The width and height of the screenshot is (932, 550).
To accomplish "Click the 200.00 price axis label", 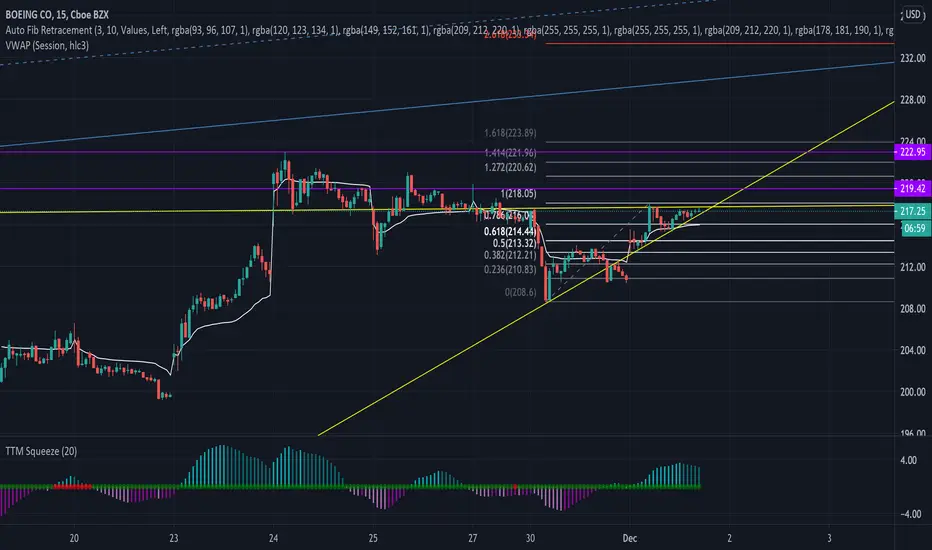I will [913, 392].
